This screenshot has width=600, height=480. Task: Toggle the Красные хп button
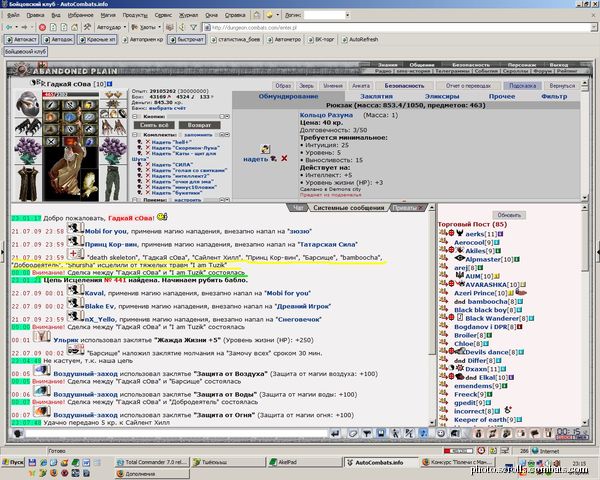[x=97, y=39]
